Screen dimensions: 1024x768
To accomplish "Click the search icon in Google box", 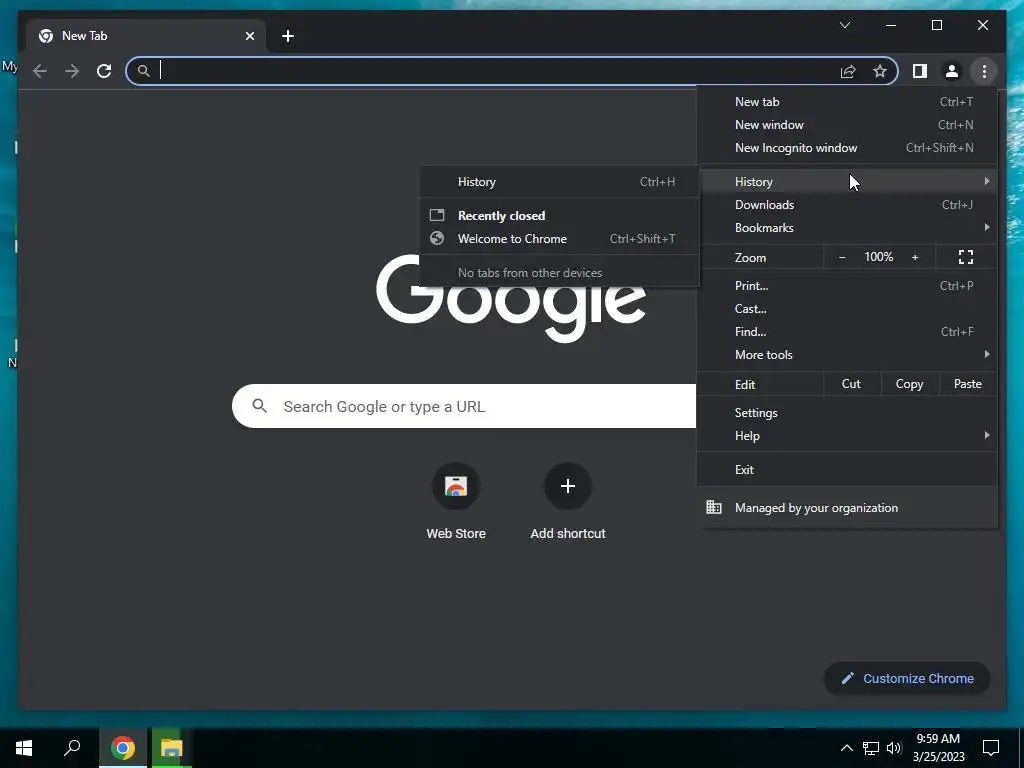I will 259,406.
